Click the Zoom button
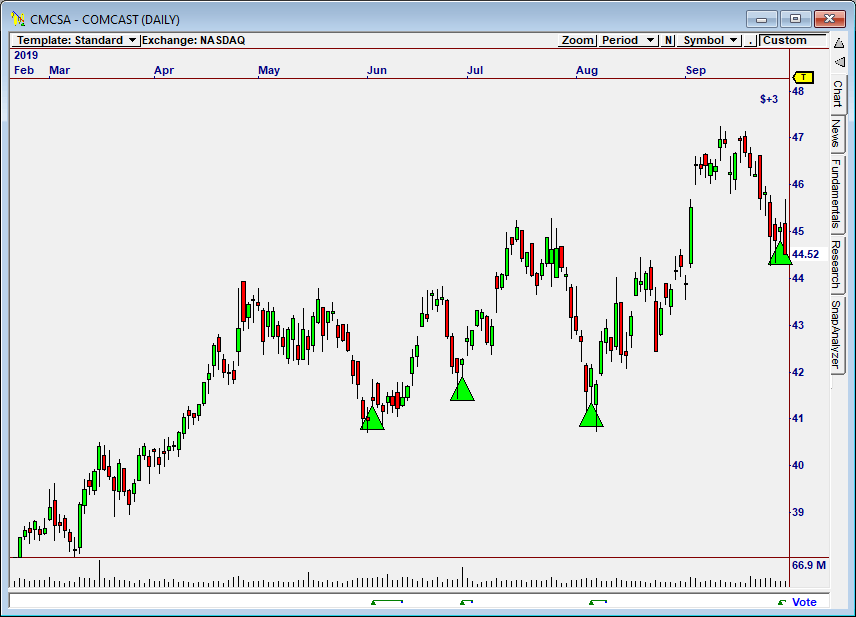Screen dimensions: 856x617 (578, 40)
